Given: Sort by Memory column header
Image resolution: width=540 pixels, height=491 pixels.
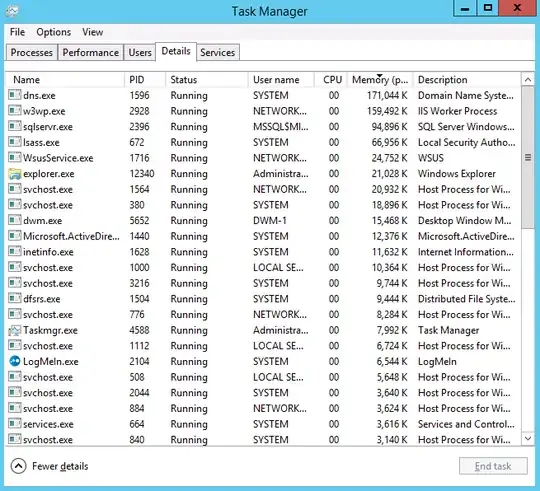Looking at the screenshot, I should click(x=380, y=80).
